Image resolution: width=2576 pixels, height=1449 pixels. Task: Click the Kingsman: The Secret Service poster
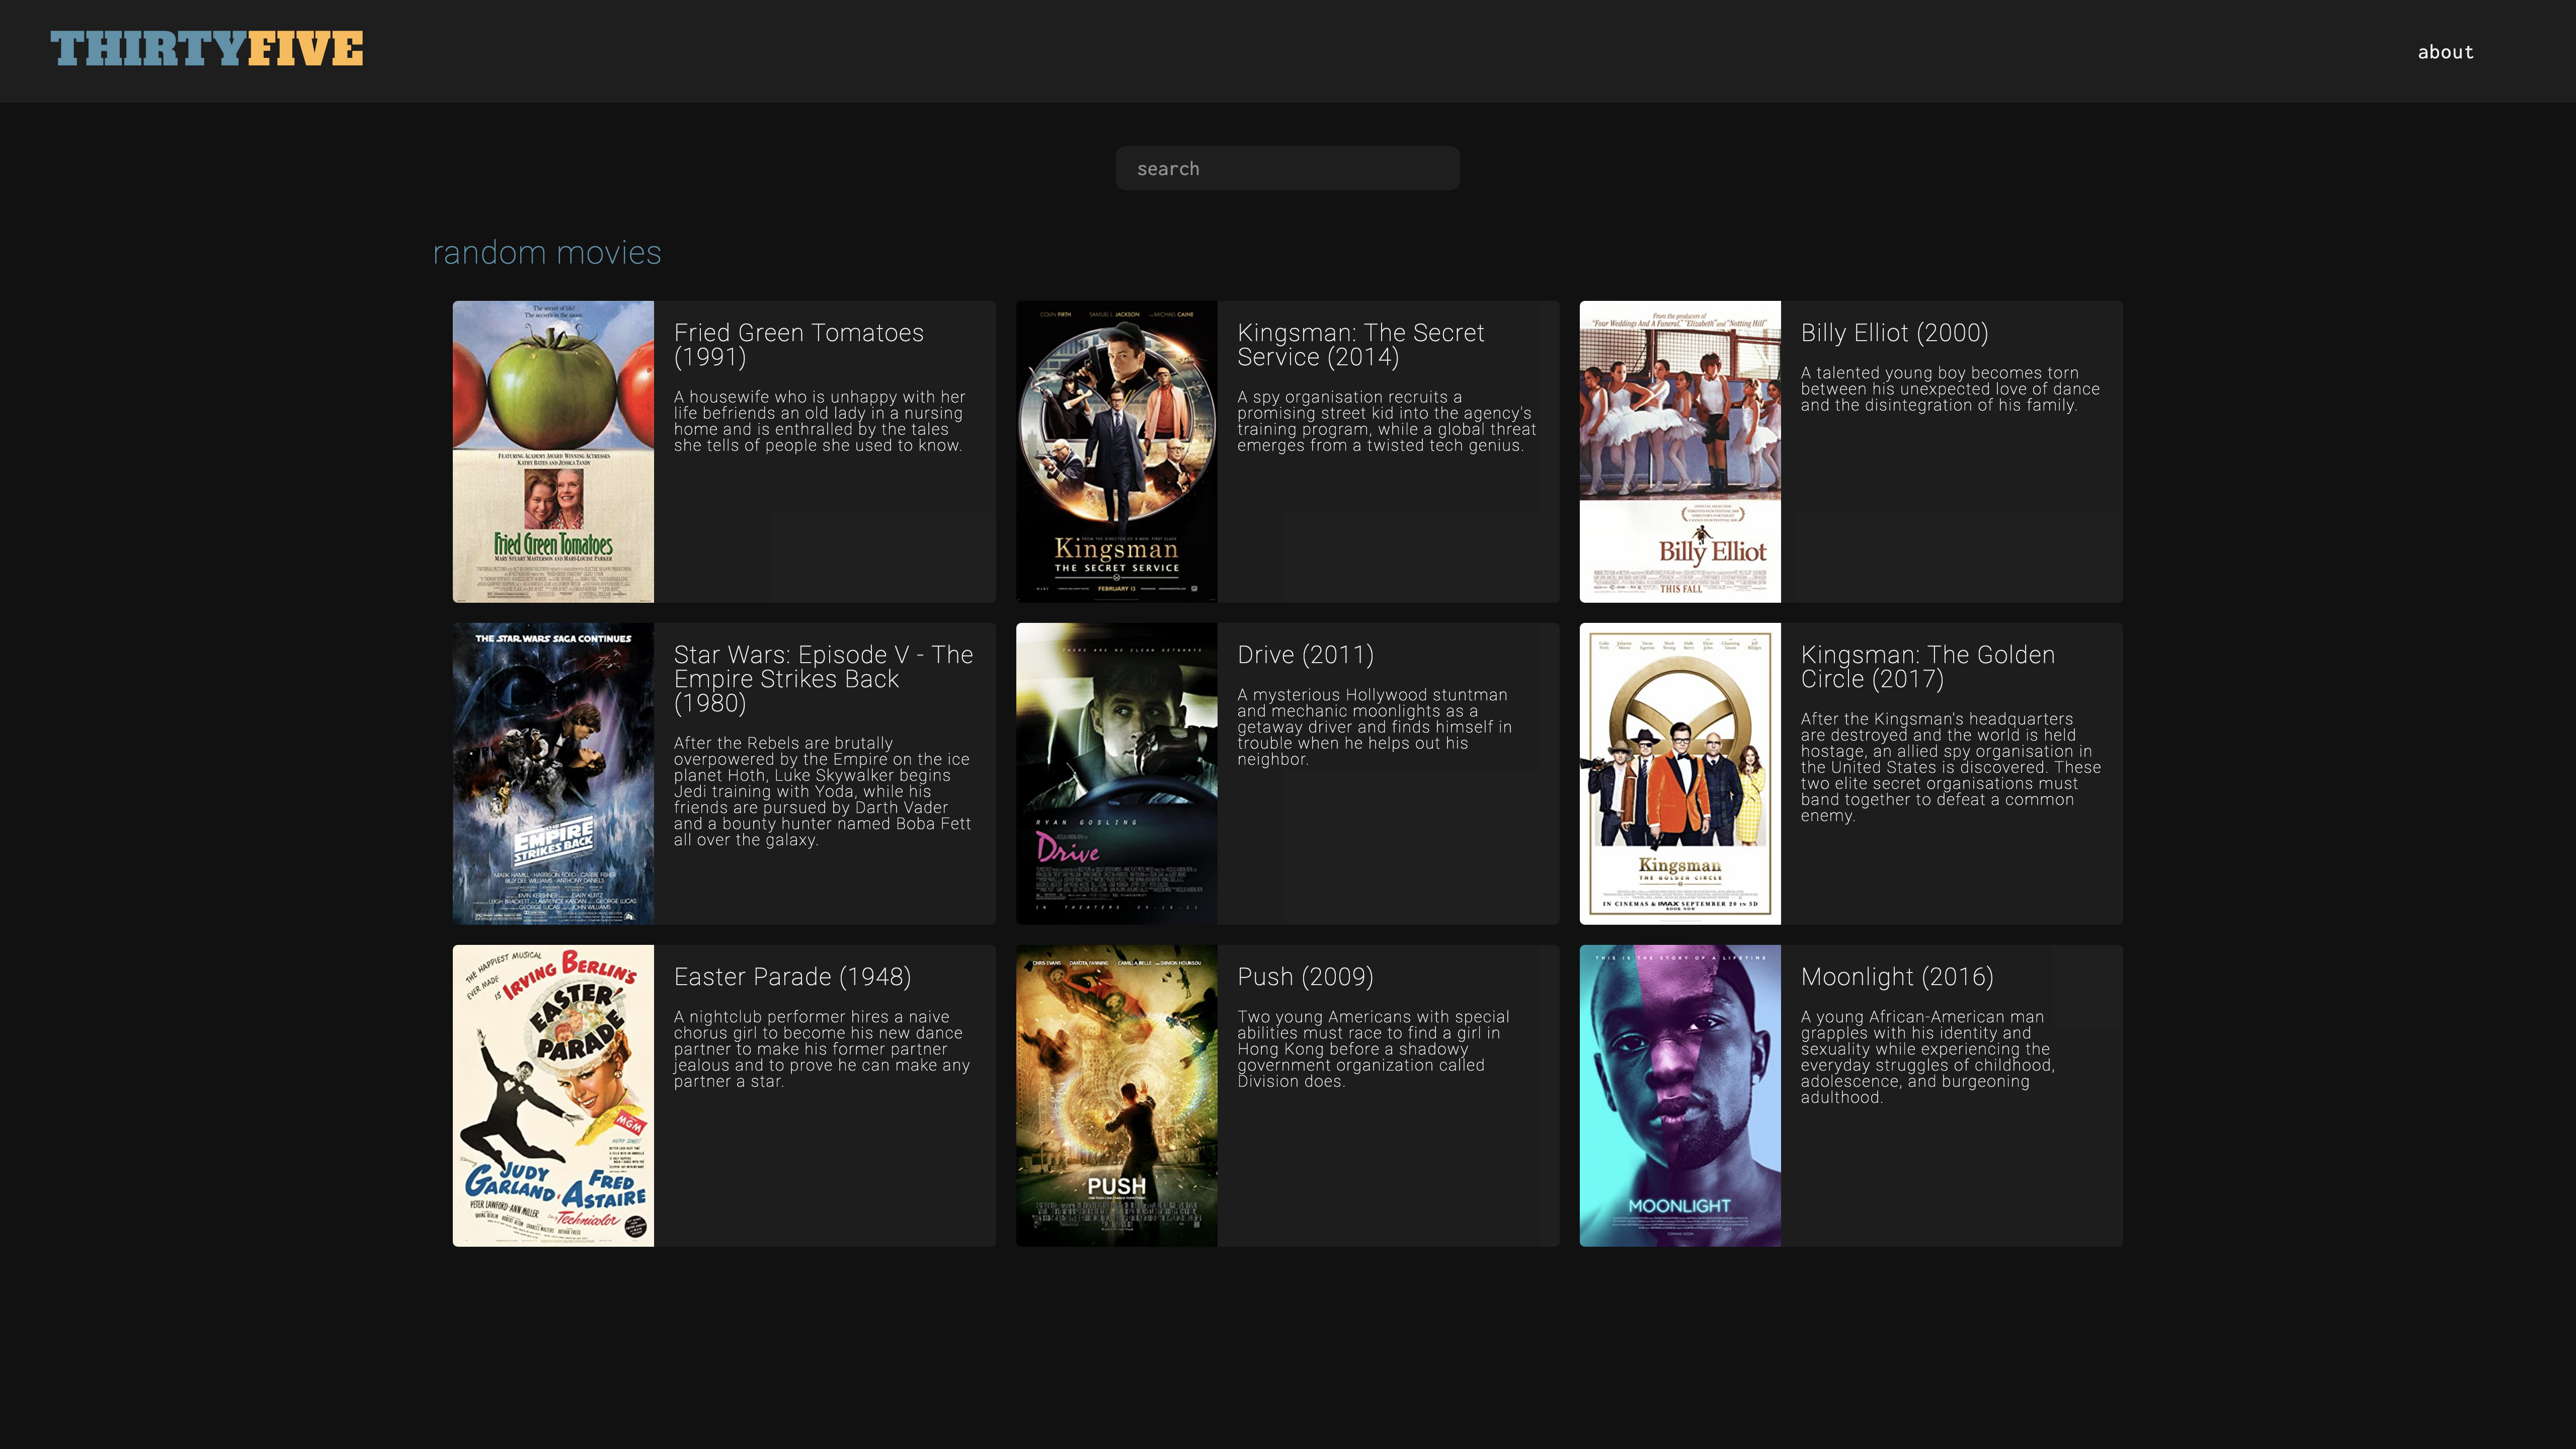tap(1116, 451)
